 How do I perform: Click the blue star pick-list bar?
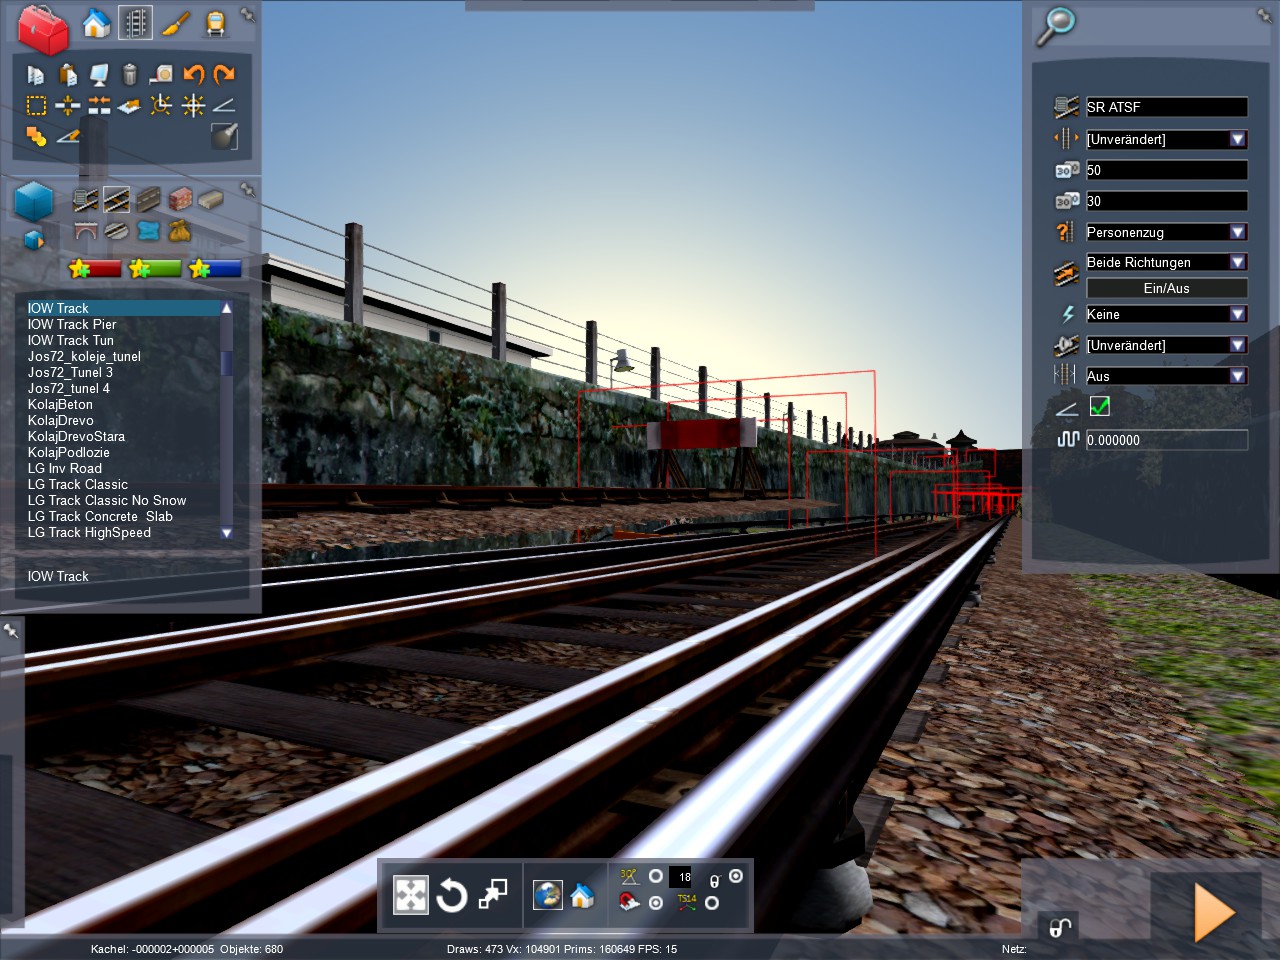[x=215, y=268]
